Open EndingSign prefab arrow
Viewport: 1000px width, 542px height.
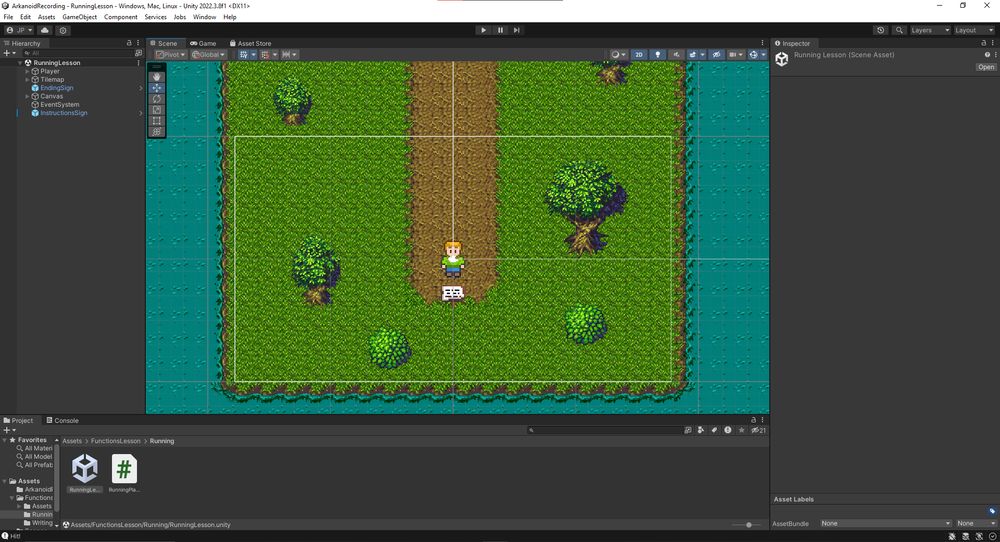click(140, 88)
